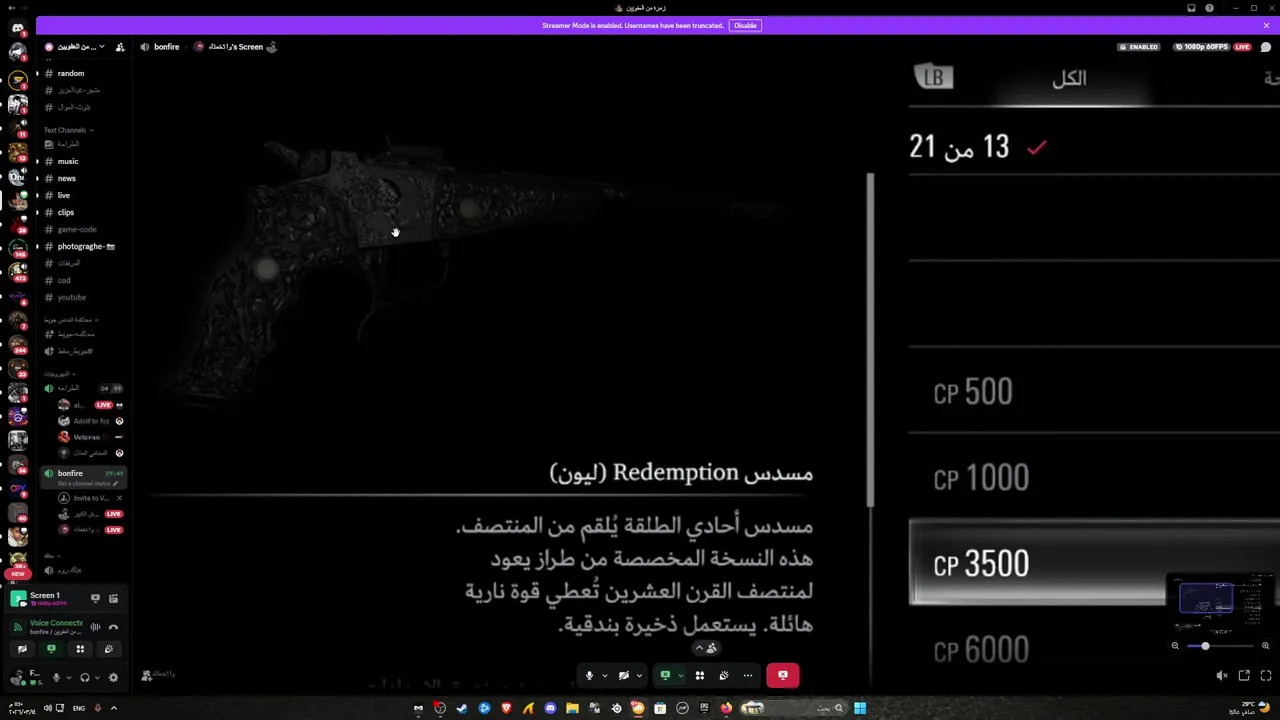Image resolution: width=1280 pixels, height=720 pixels.
Task: Dismiss the Invite to Voice row
Action: click(x=119, y=498)
